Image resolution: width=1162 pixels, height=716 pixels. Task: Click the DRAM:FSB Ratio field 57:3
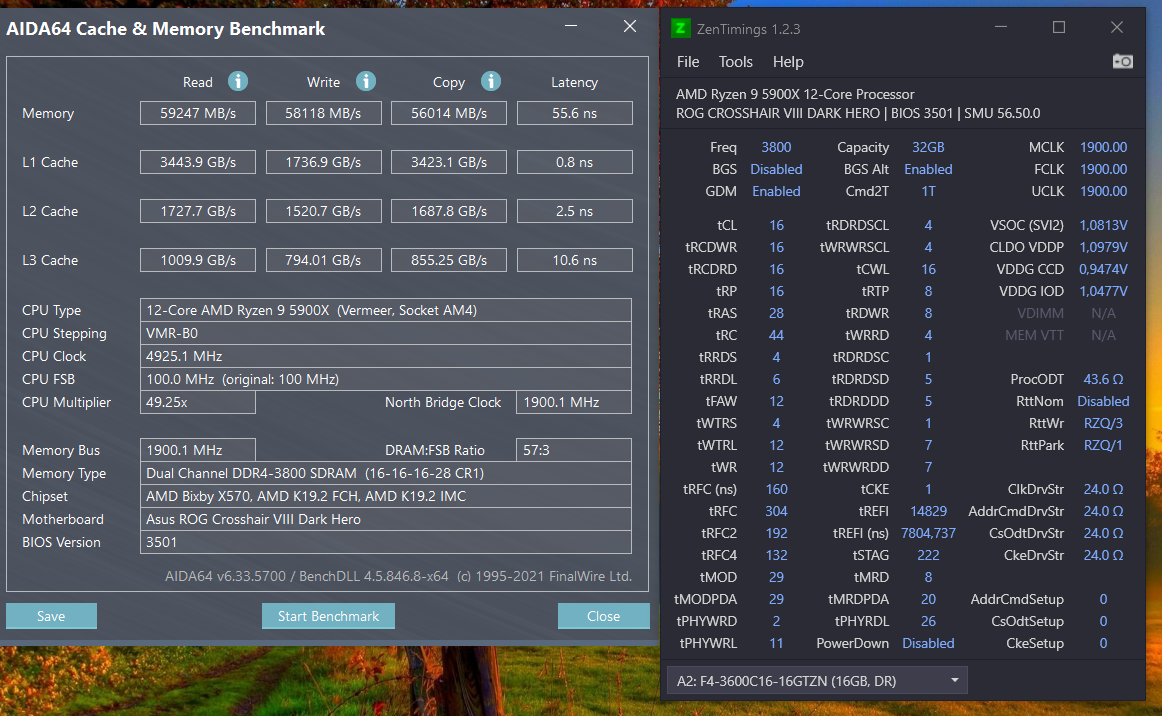point(574,449)
